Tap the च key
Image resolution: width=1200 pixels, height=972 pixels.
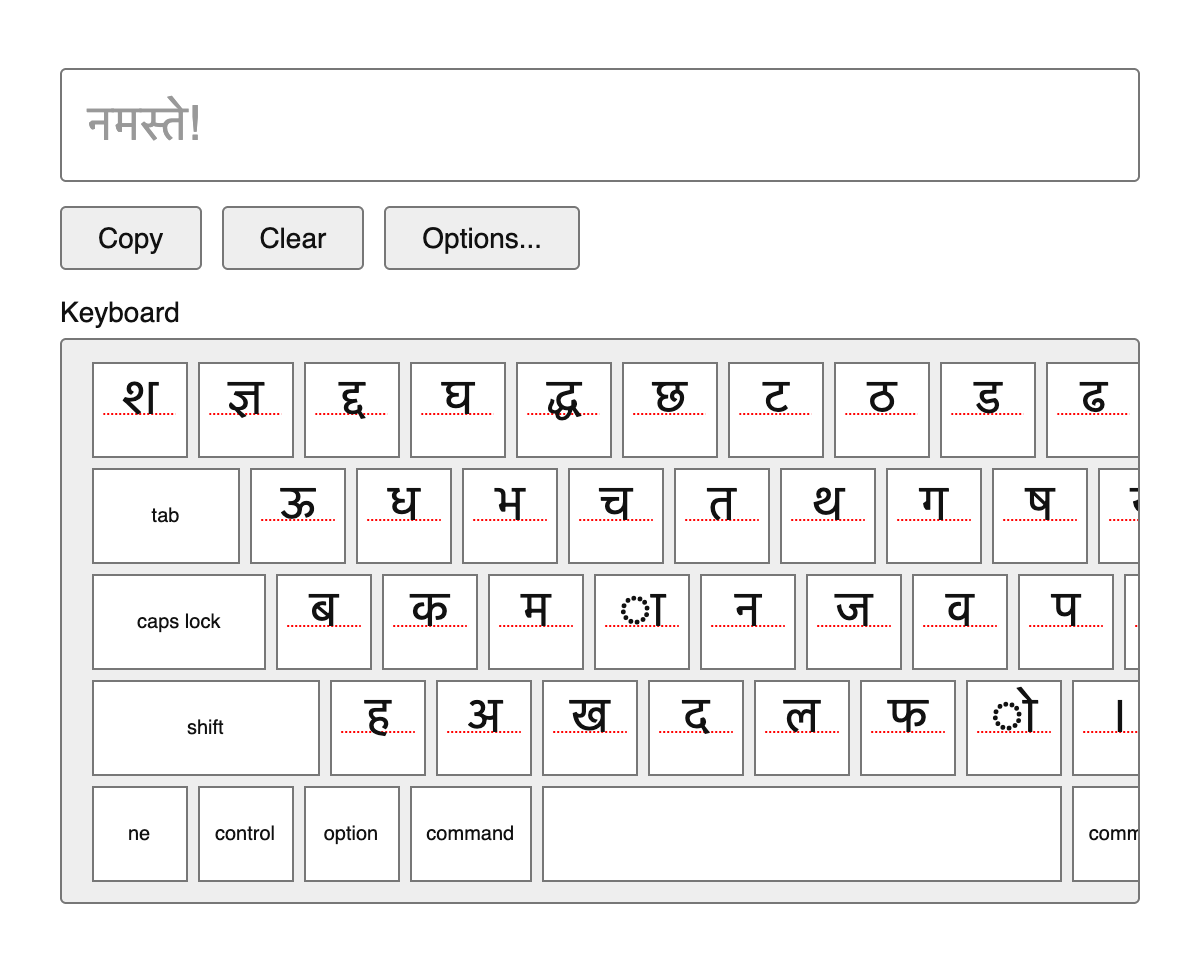click(616, 516)
